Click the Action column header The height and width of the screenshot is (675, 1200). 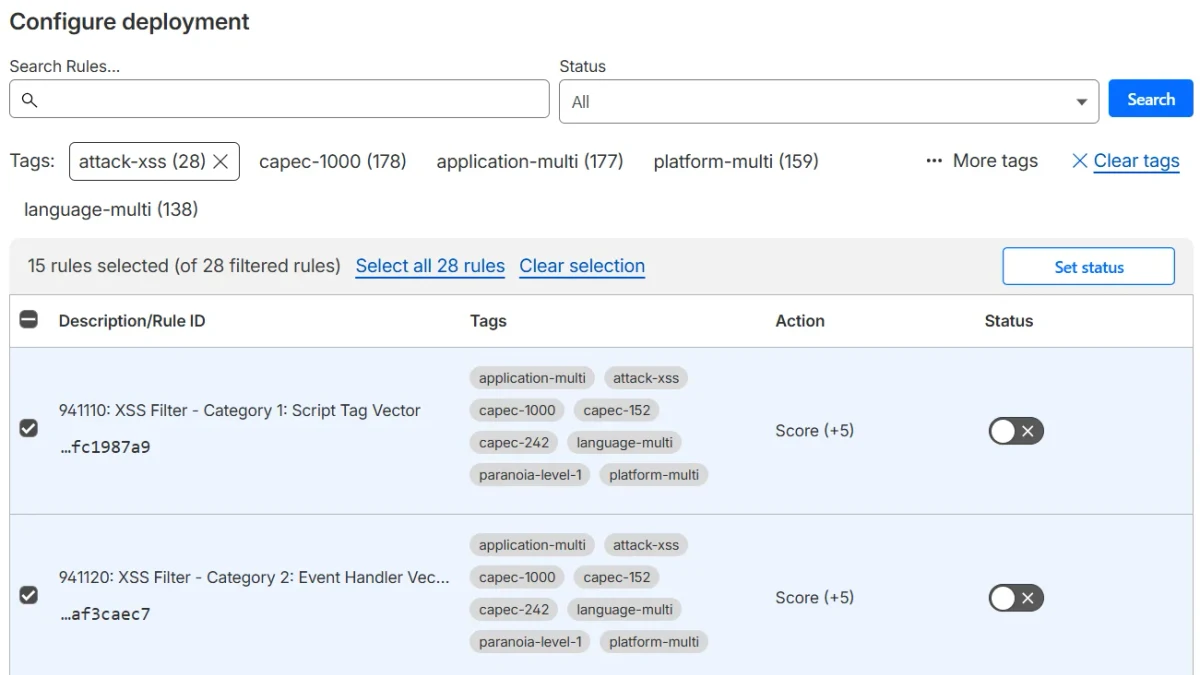(x=800, y=321)
